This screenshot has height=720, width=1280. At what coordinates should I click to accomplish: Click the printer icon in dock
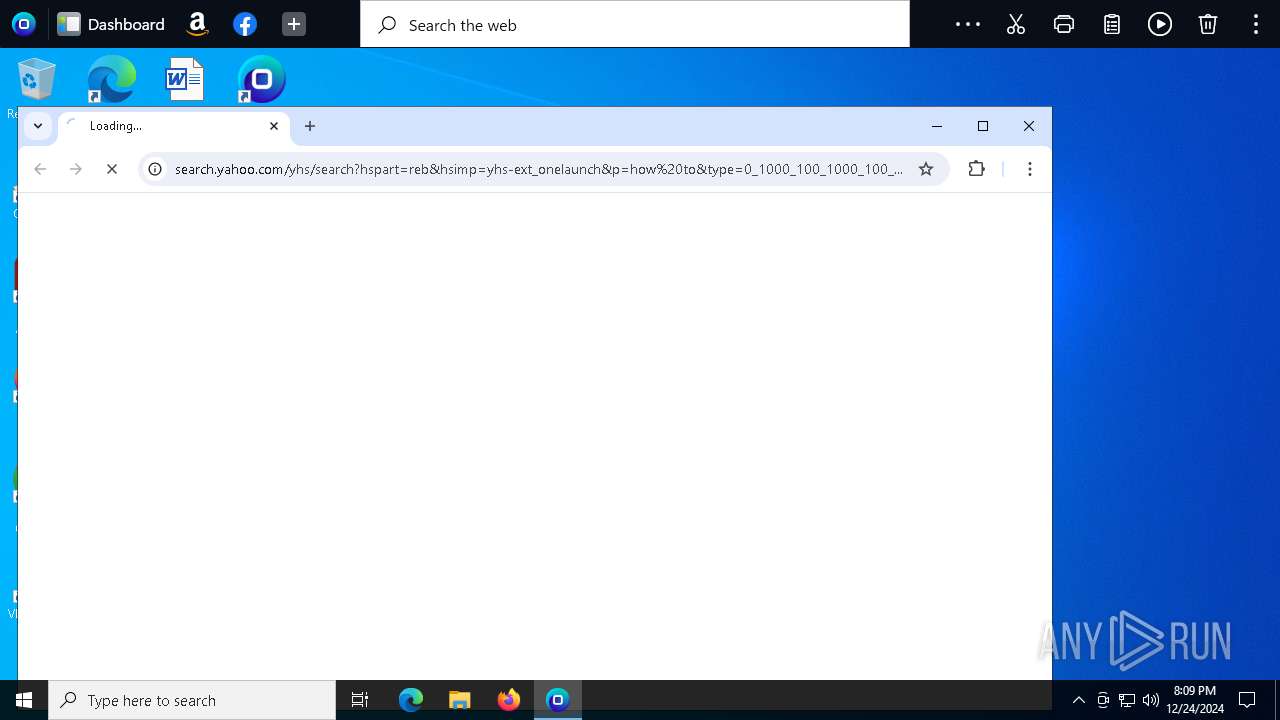tap(1064, 24)
